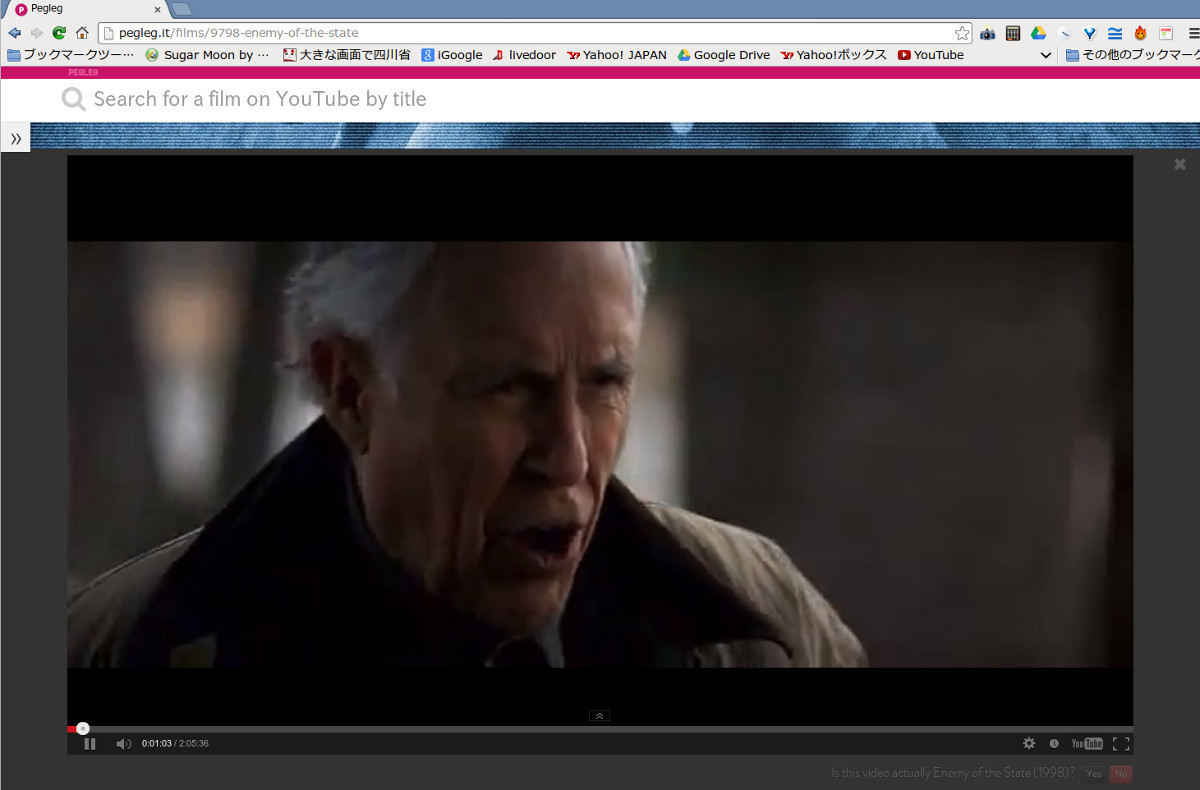Switch the video to fullscreen

(1121, 743)
